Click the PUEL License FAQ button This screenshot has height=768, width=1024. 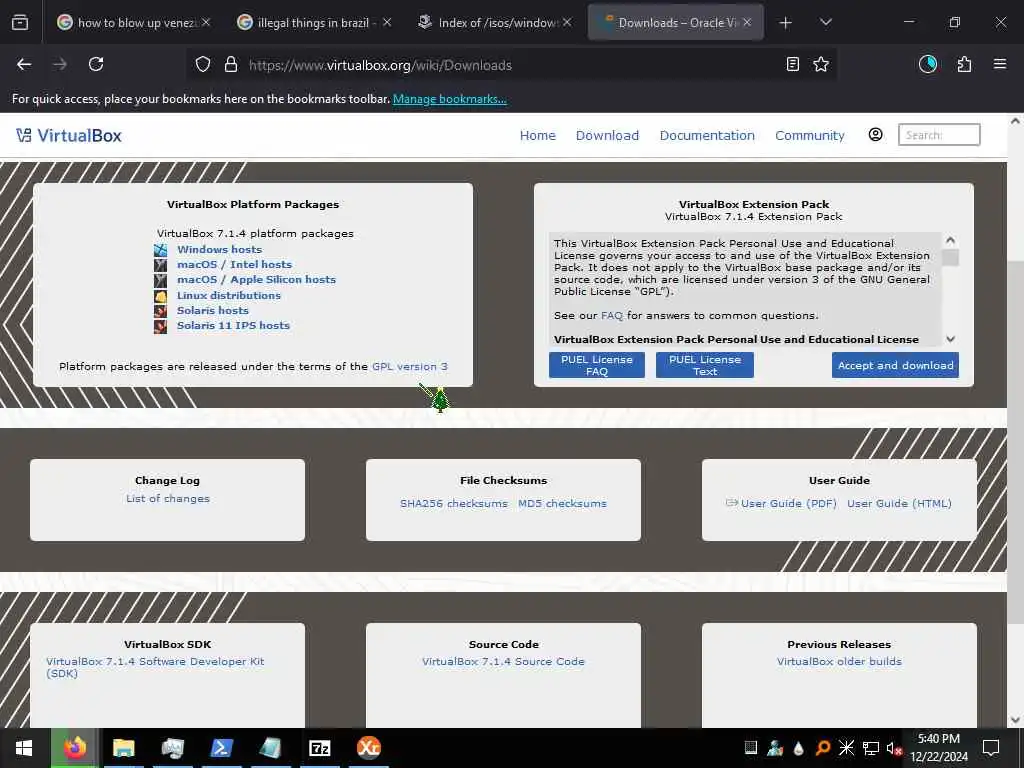click(596, 365)
